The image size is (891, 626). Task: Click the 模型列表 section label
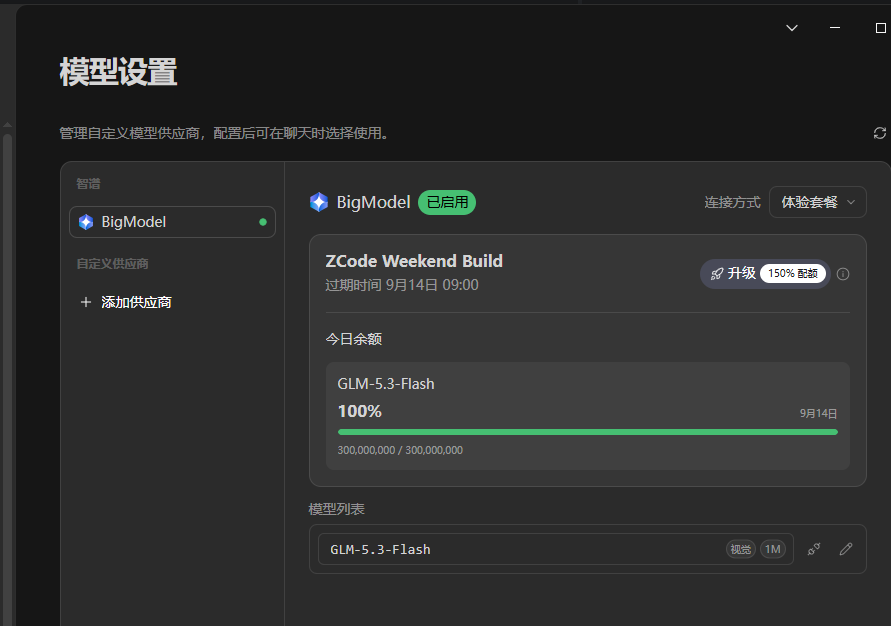pos(336,509)
